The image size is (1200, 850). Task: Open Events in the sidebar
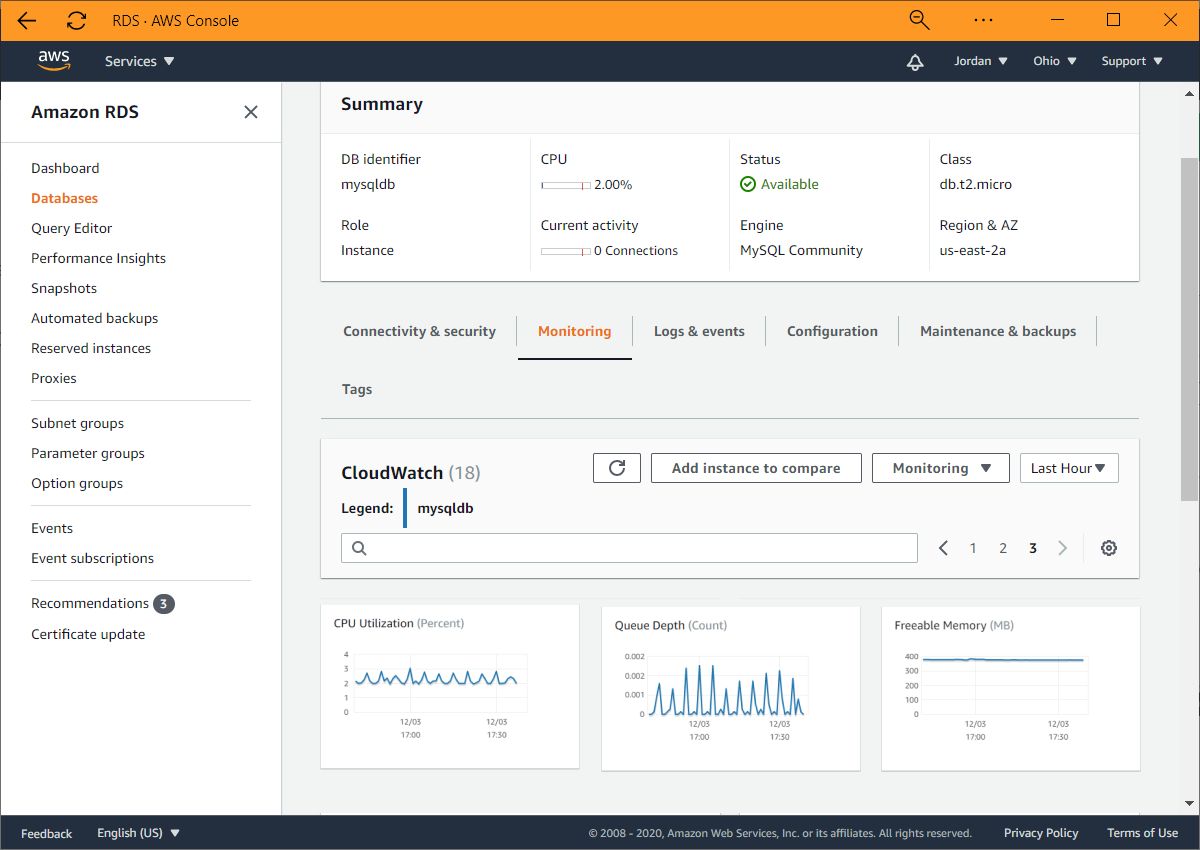(52, 528)
